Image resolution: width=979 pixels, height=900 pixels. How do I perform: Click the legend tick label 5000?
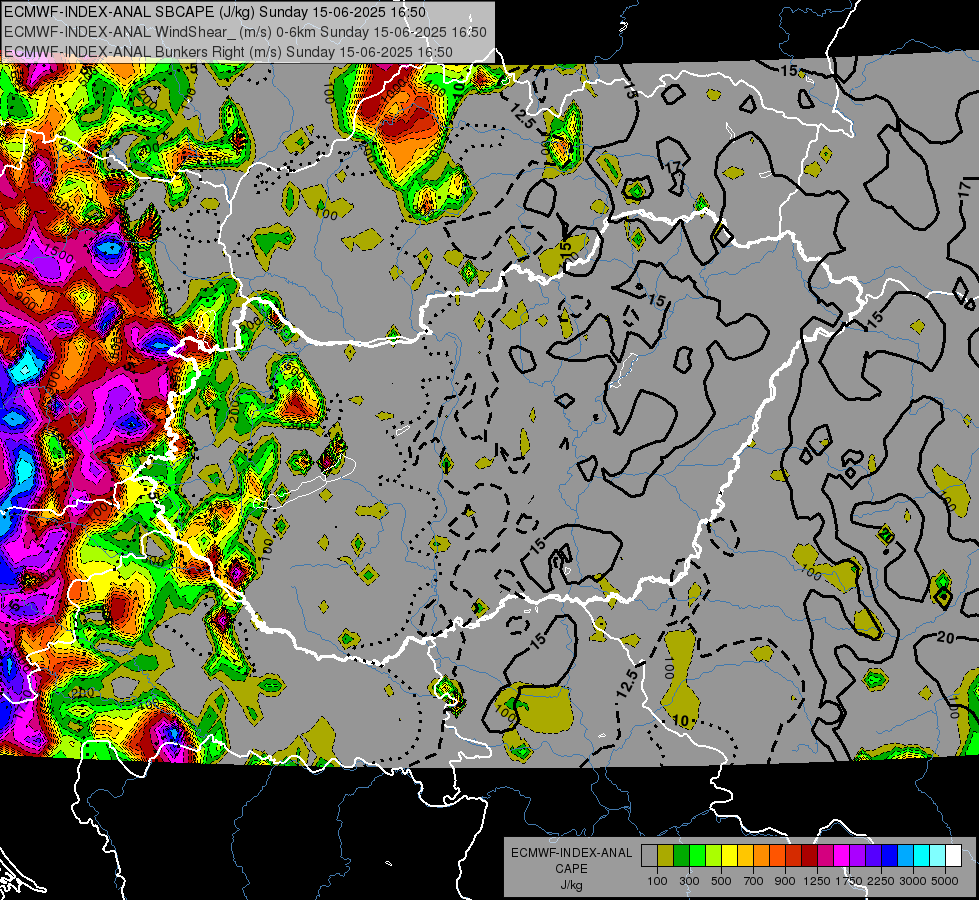[x=945, y=881]
